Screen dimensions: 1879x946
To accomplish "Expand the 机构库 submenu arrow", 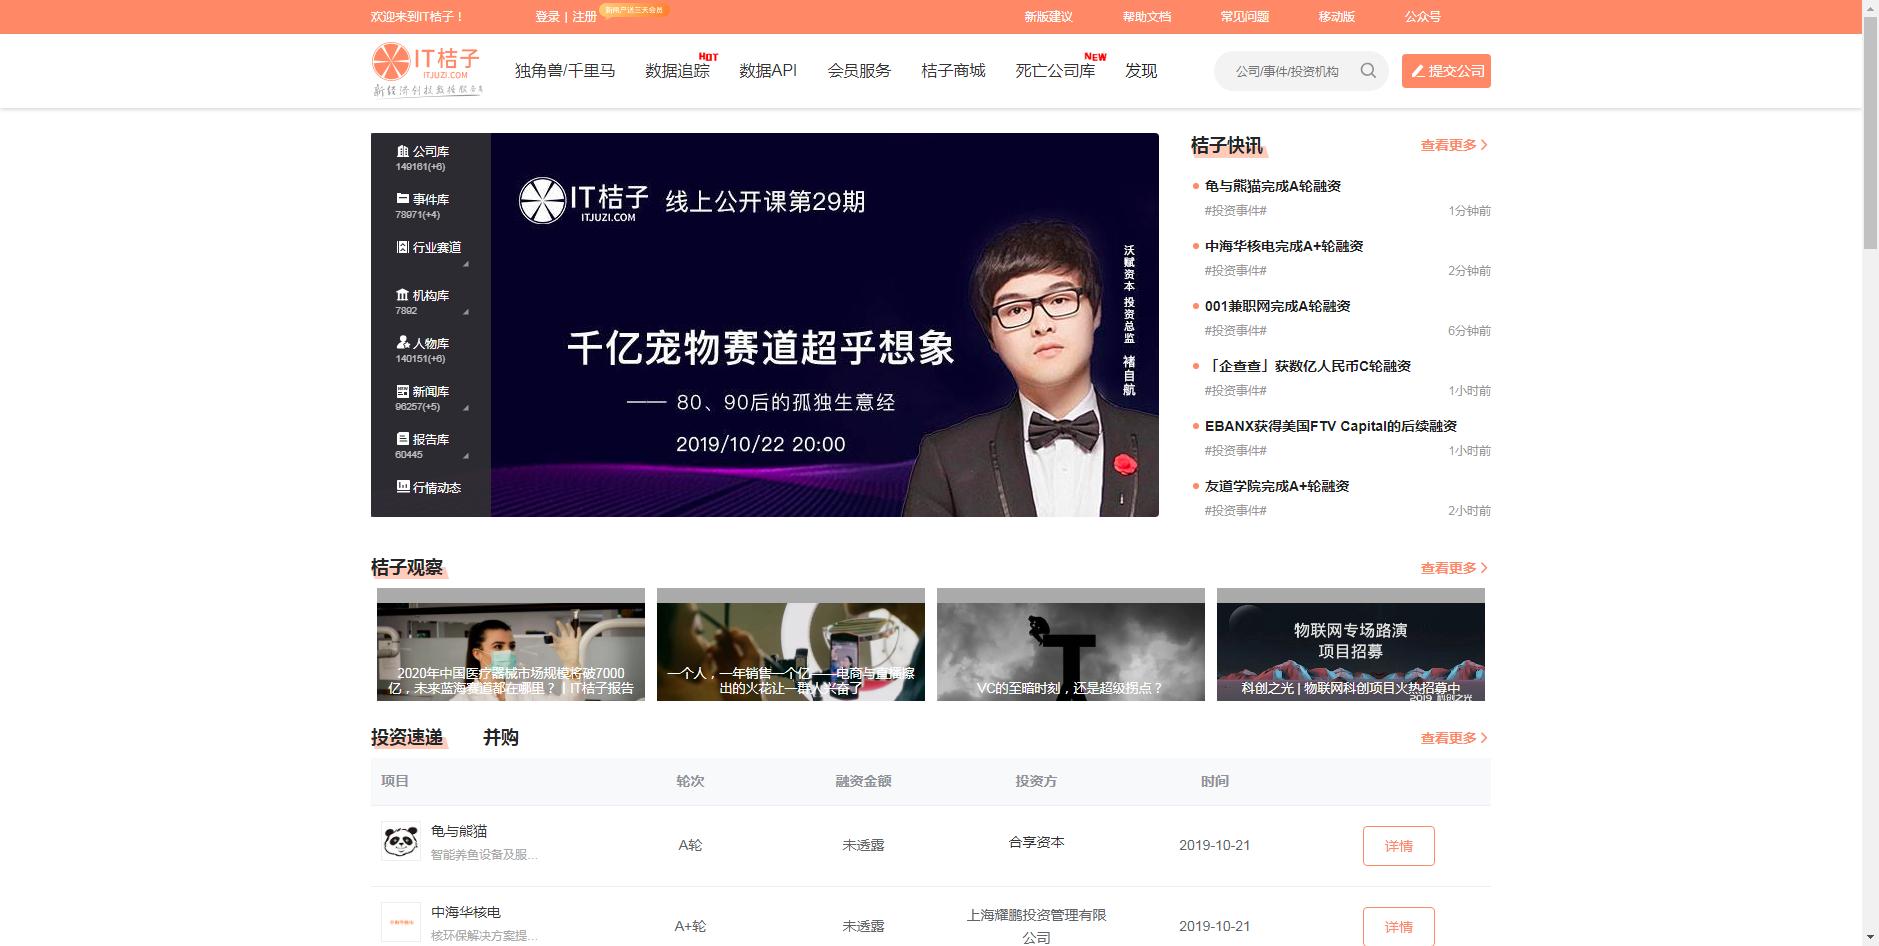I will coord(466,312).
